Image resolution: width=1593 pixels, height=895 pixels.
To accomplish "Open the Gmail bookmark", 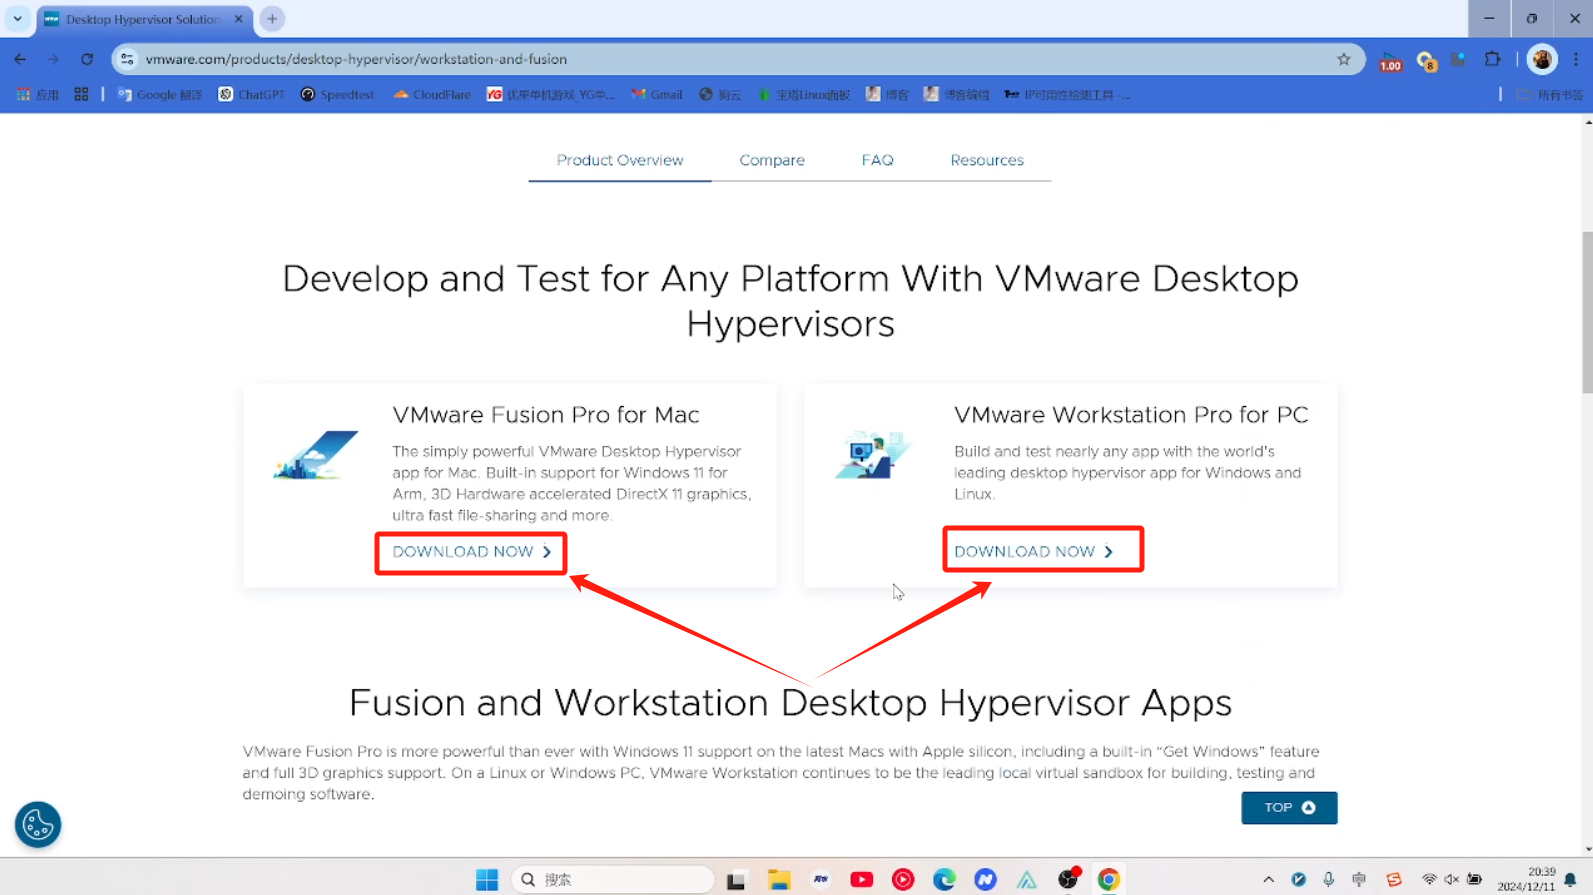I will click(656, 94).
